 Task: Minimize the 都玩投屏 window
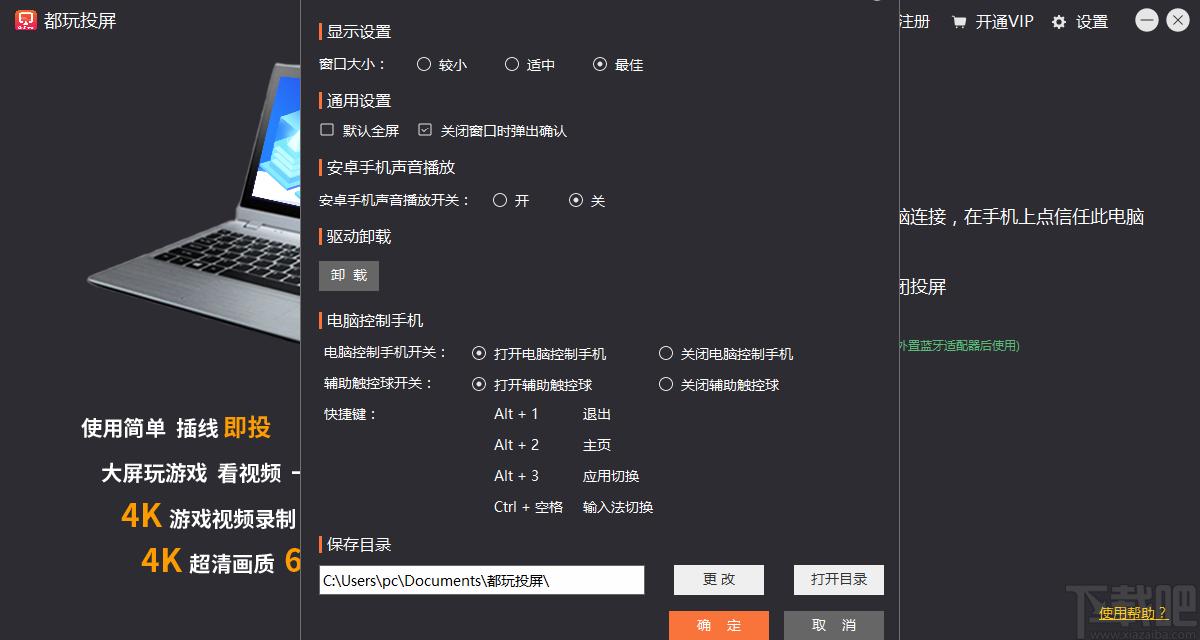pos(1147,20)
